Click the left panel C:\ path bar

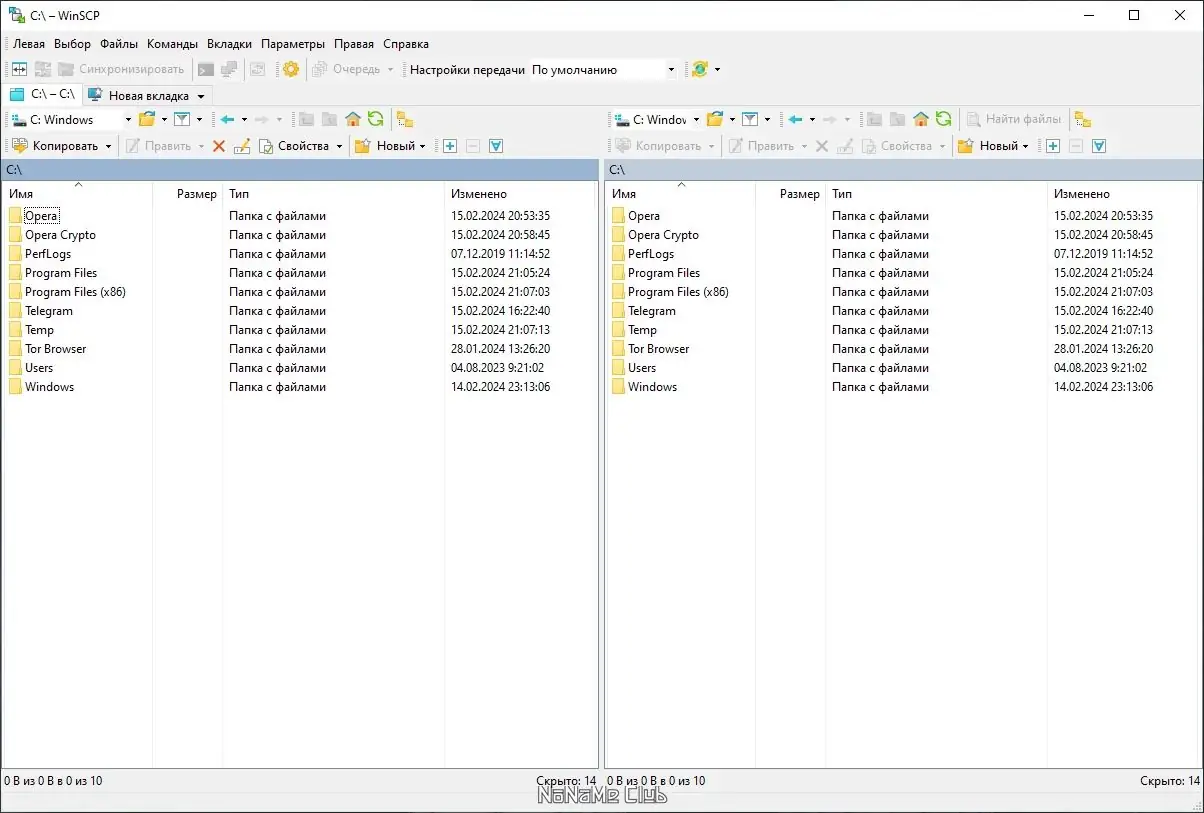pyautogui.click(x=300, y=170)
